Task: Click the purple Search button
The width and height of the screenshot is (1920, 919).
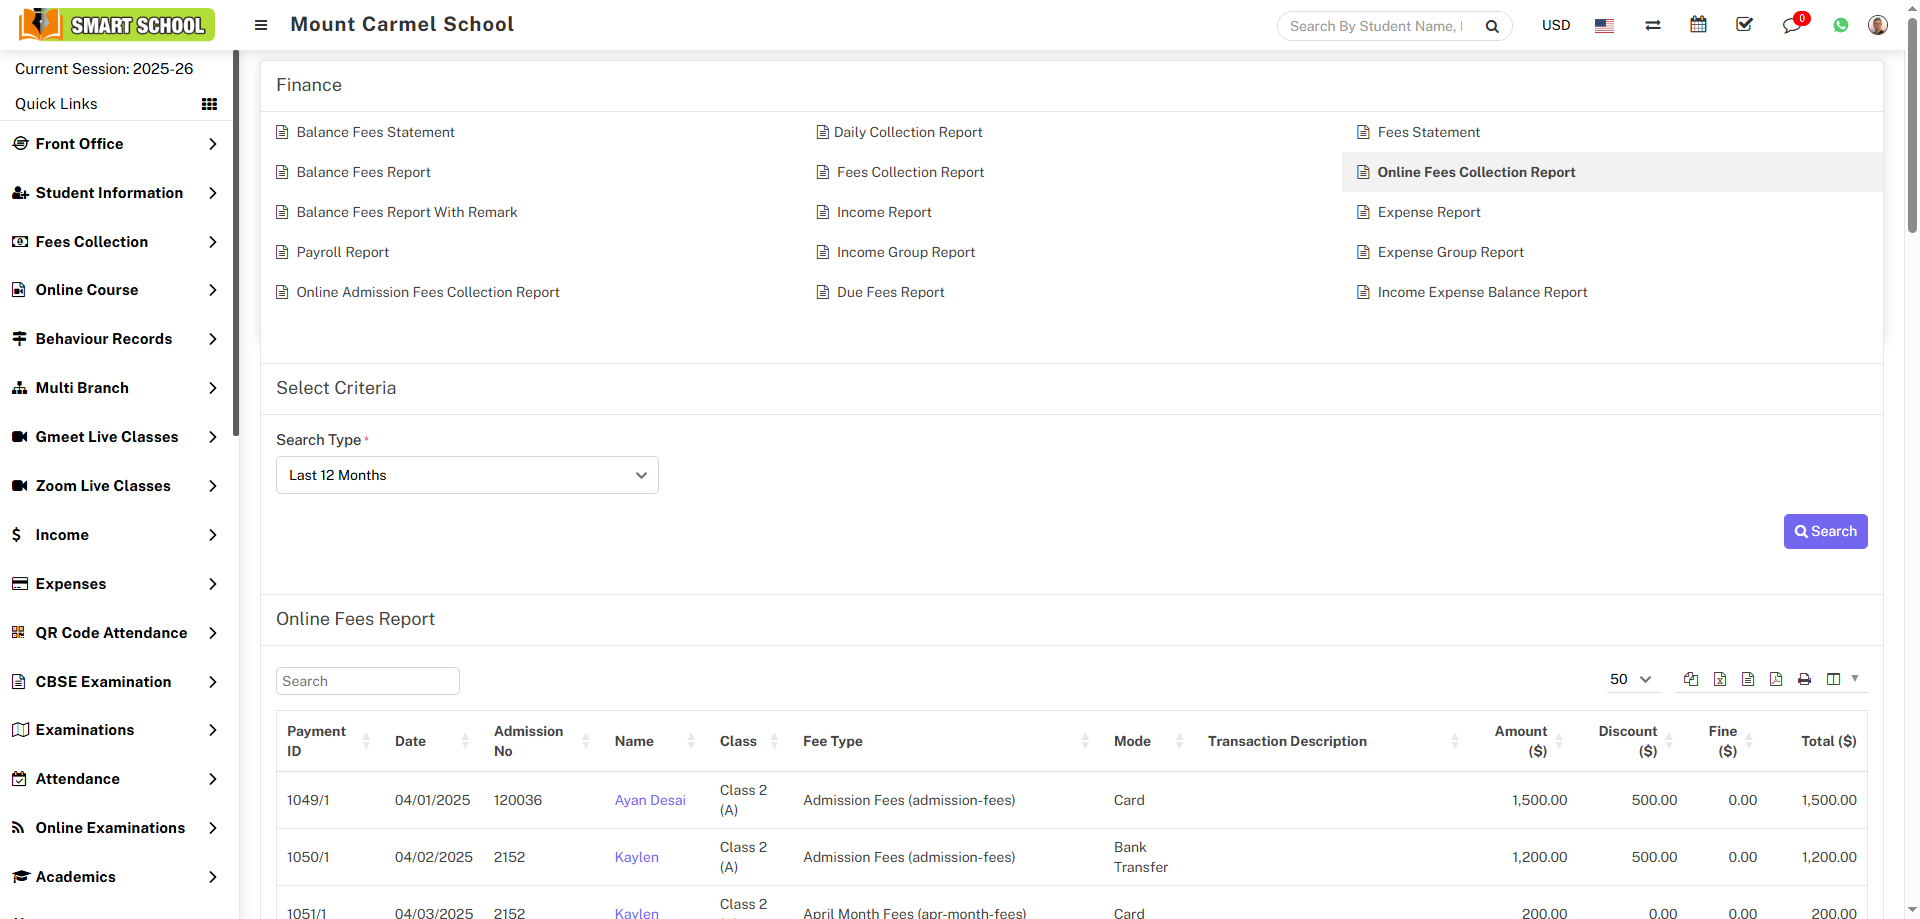Action: pyautogui.click(x=1825, y=531)
